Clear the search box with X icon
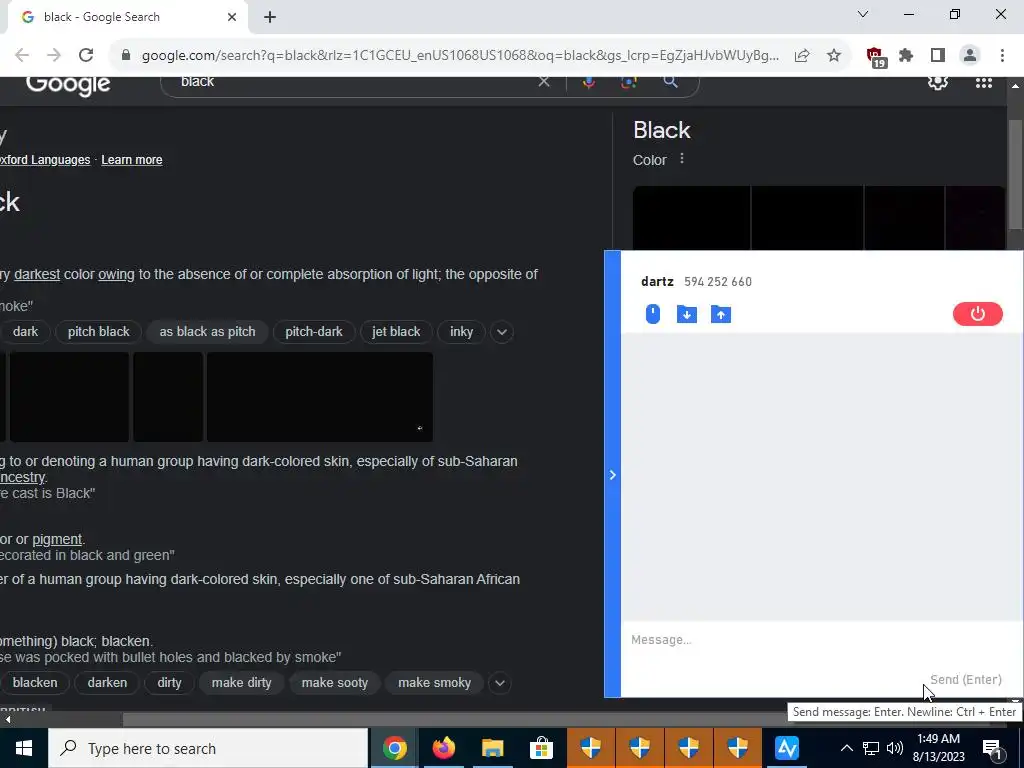The image size is (1024, 768). pos(544,82)
